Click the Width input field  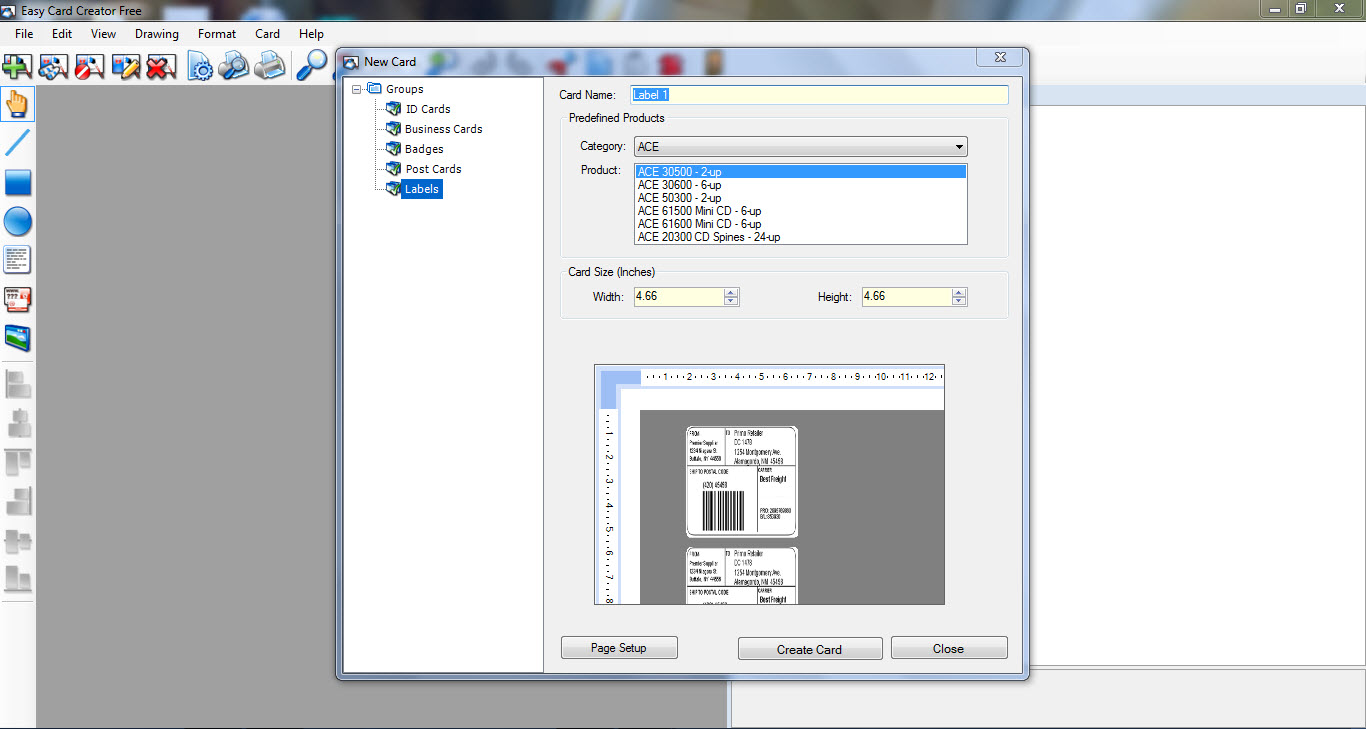coord(679,297)
